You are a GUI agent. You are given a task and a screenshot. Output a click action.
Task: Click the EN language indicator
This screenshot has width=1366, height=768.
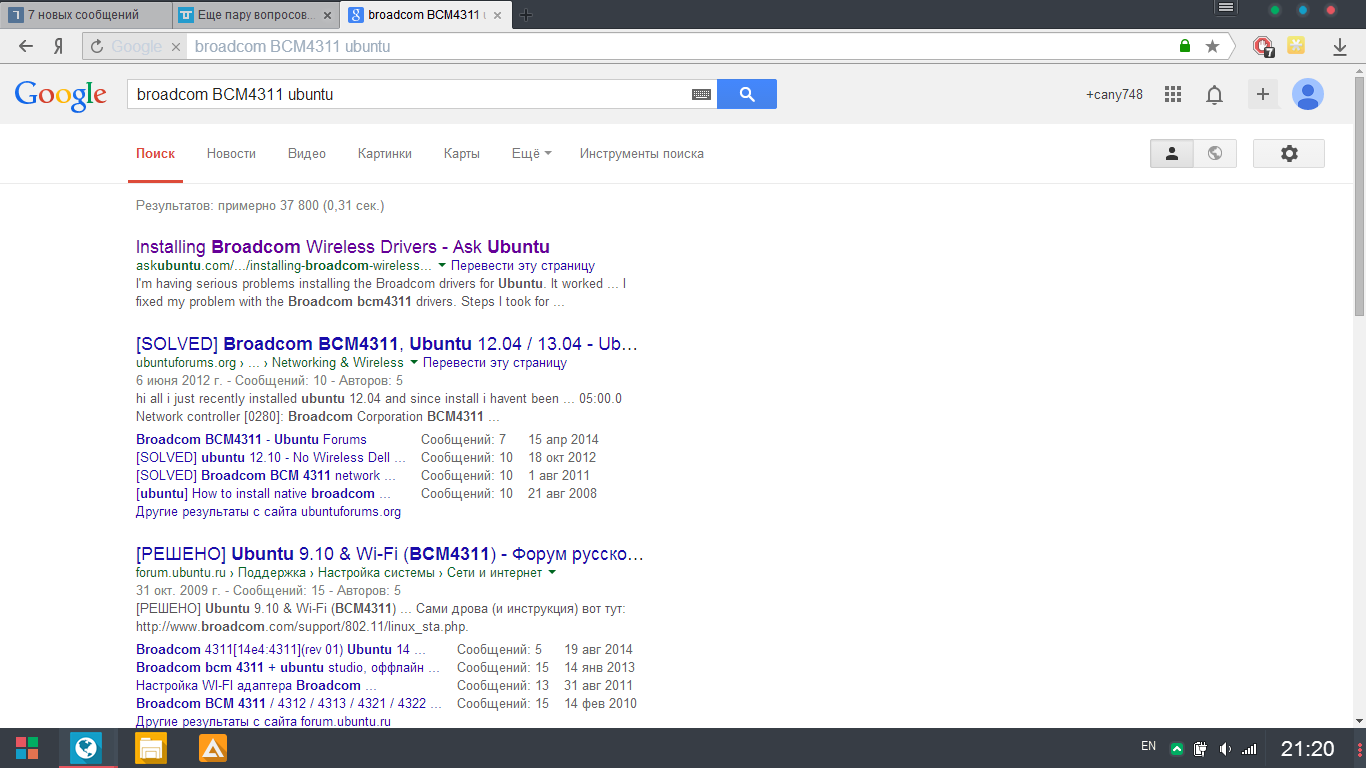point(1148,746)
